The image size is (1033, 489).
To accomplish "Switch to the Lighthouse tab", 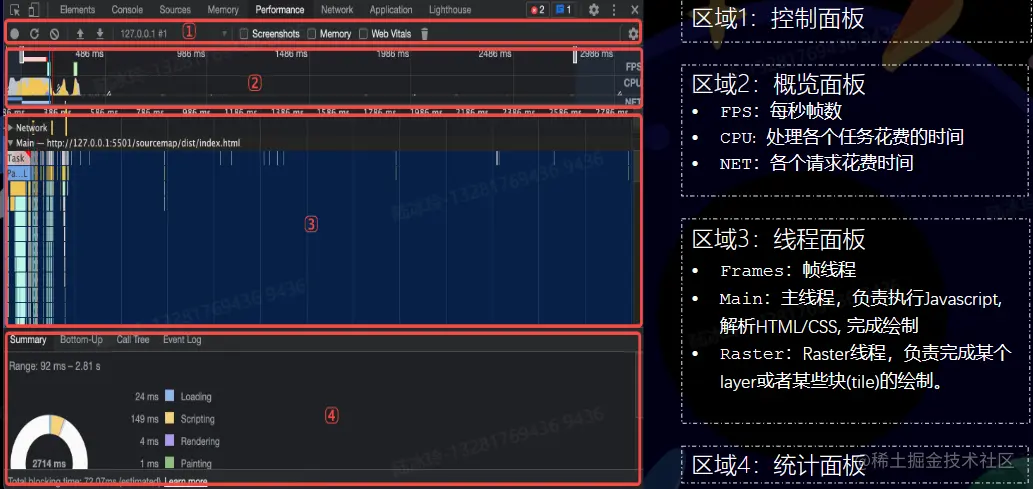I will [450, 10].
